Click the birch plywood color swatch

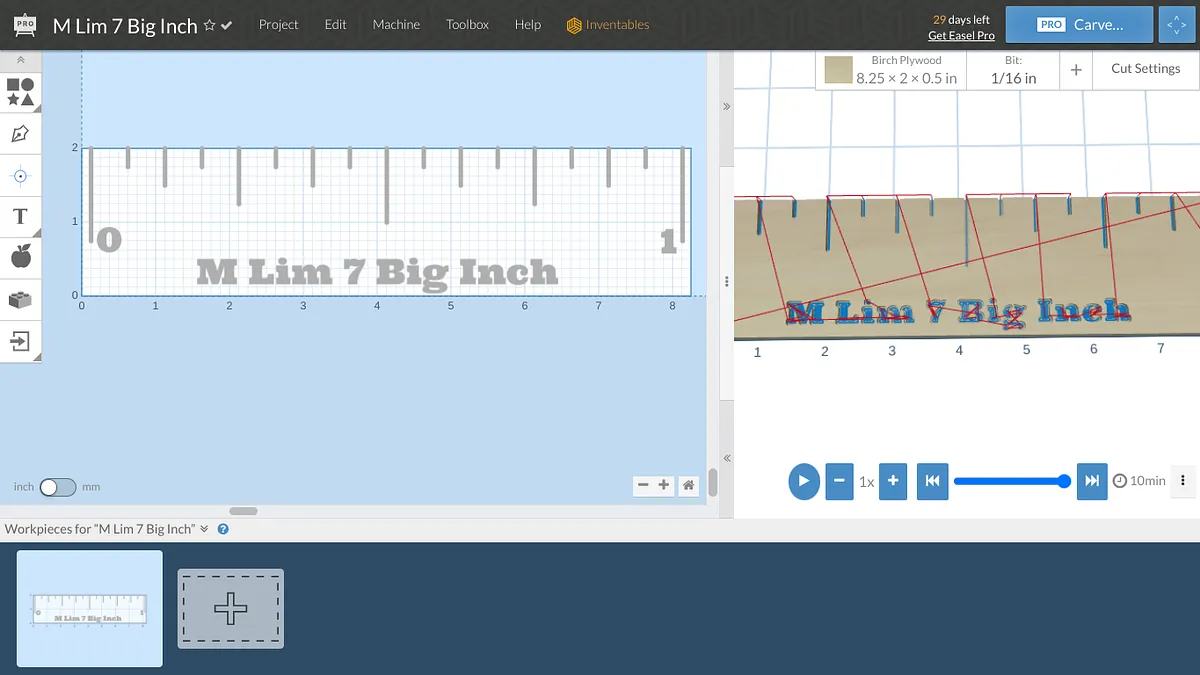[x=838, y=70]
